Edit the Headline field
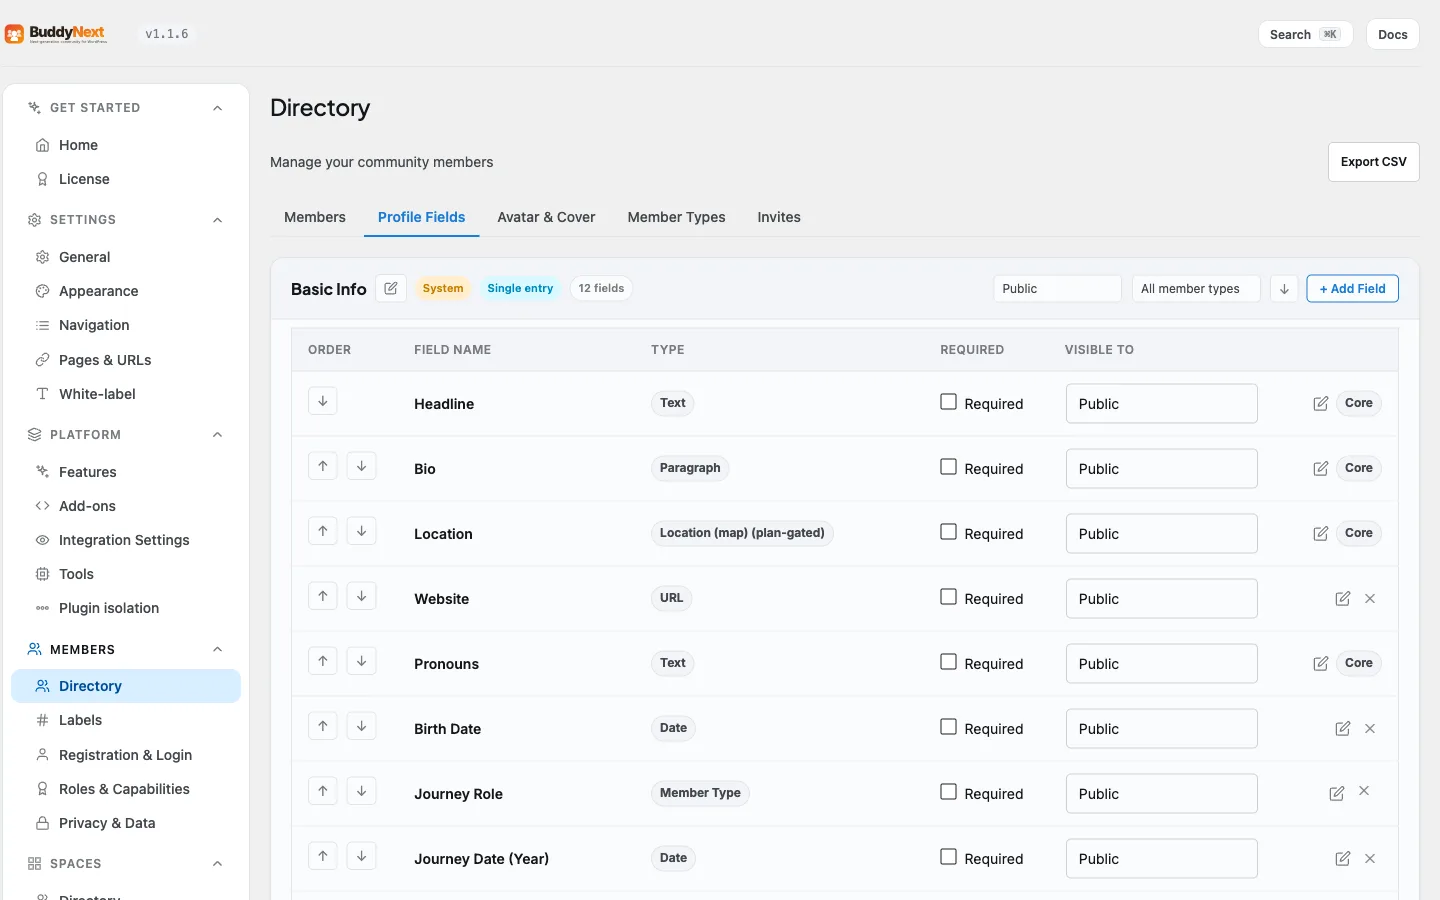The image size is (1440, 900). pos(1320,403)
